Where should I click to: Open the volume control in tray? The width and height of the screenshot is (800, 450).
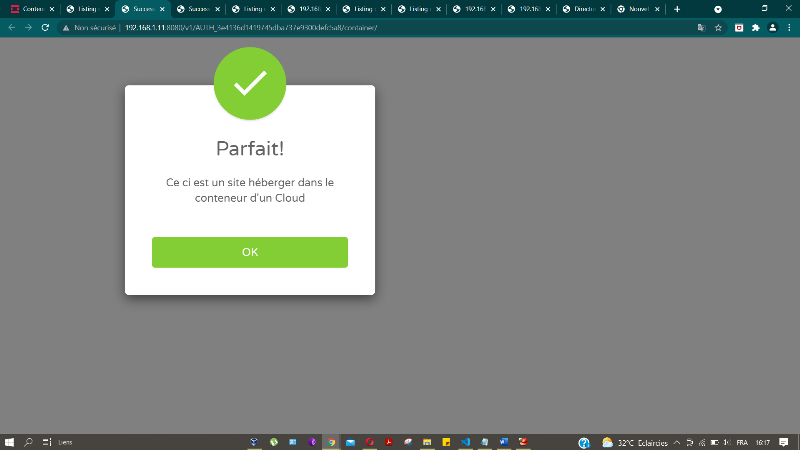(x=727, y=442)
